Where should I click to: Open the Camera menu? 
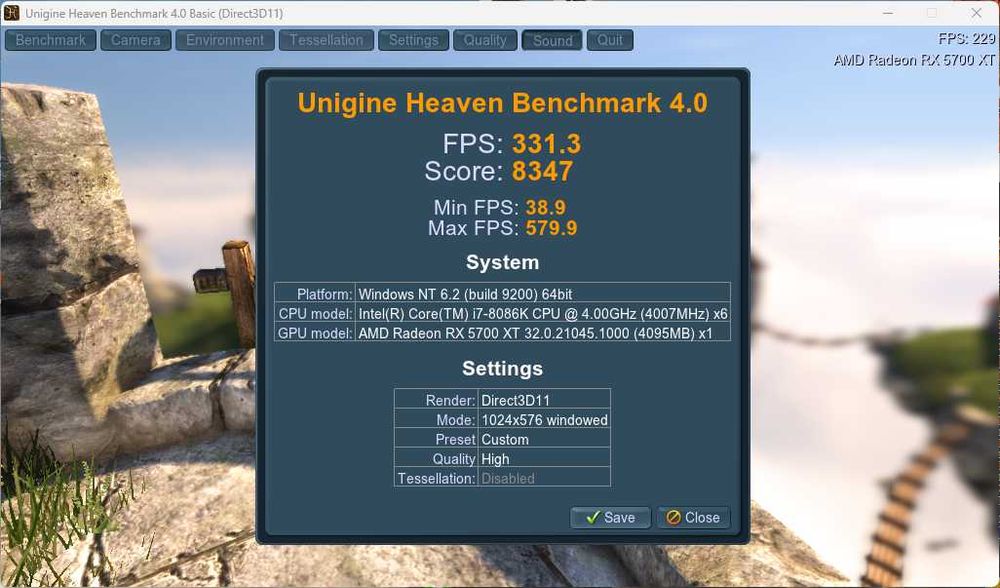tap(136, 40)
